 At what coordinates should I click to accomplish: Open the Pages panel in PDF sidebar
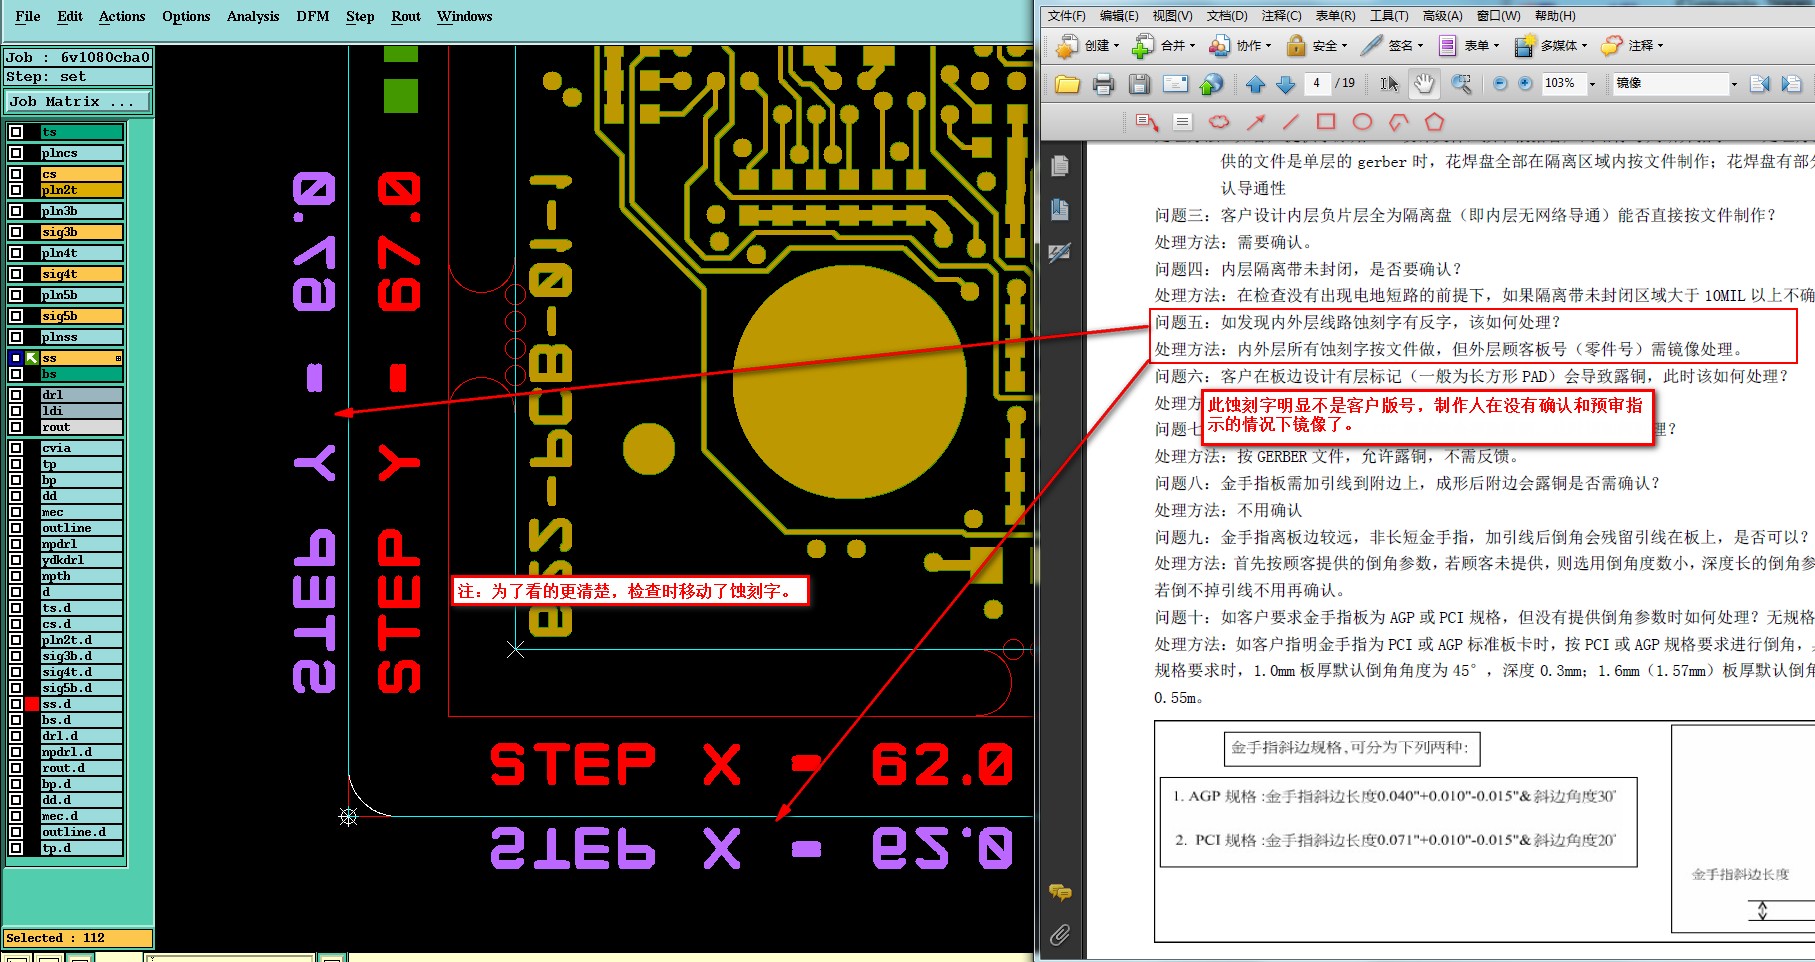1060,166
